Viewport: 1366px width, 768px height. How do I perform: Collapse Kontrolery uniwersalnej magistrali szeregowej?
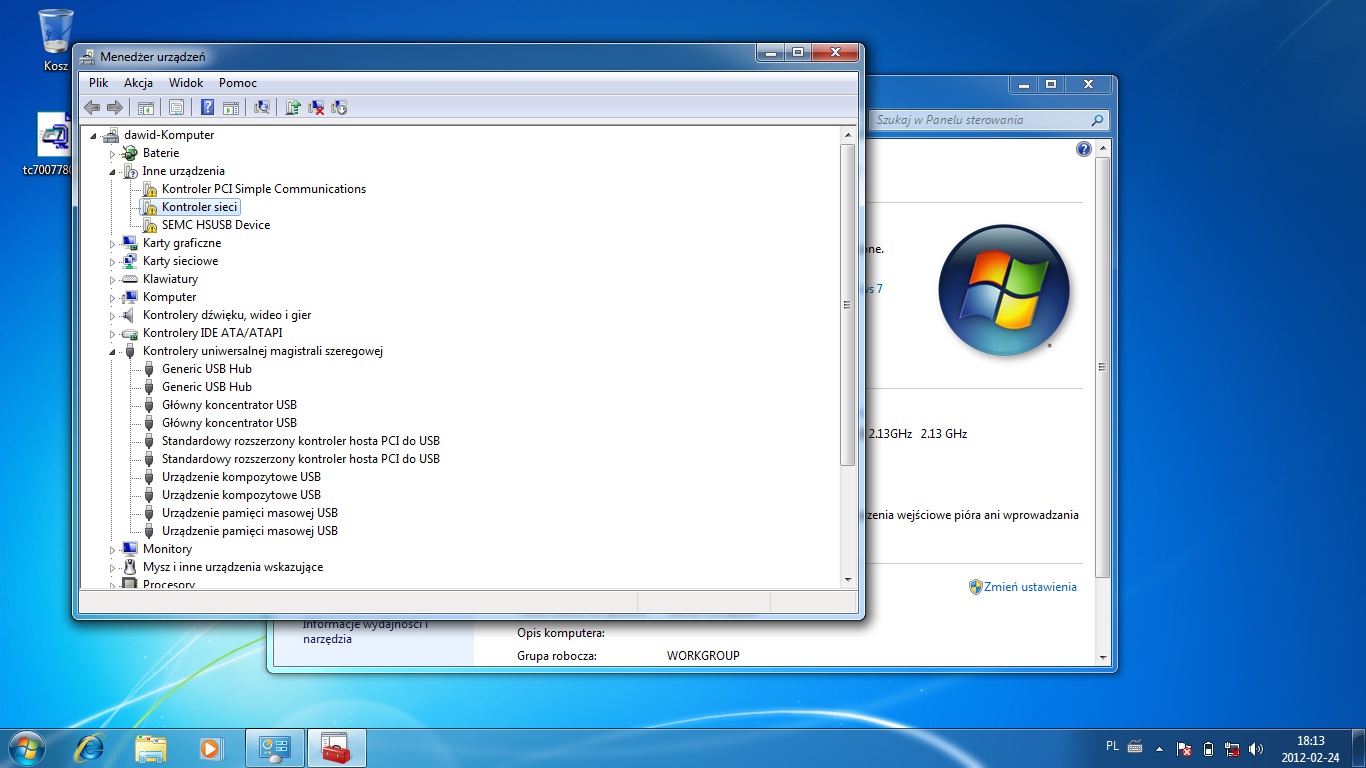113,352
